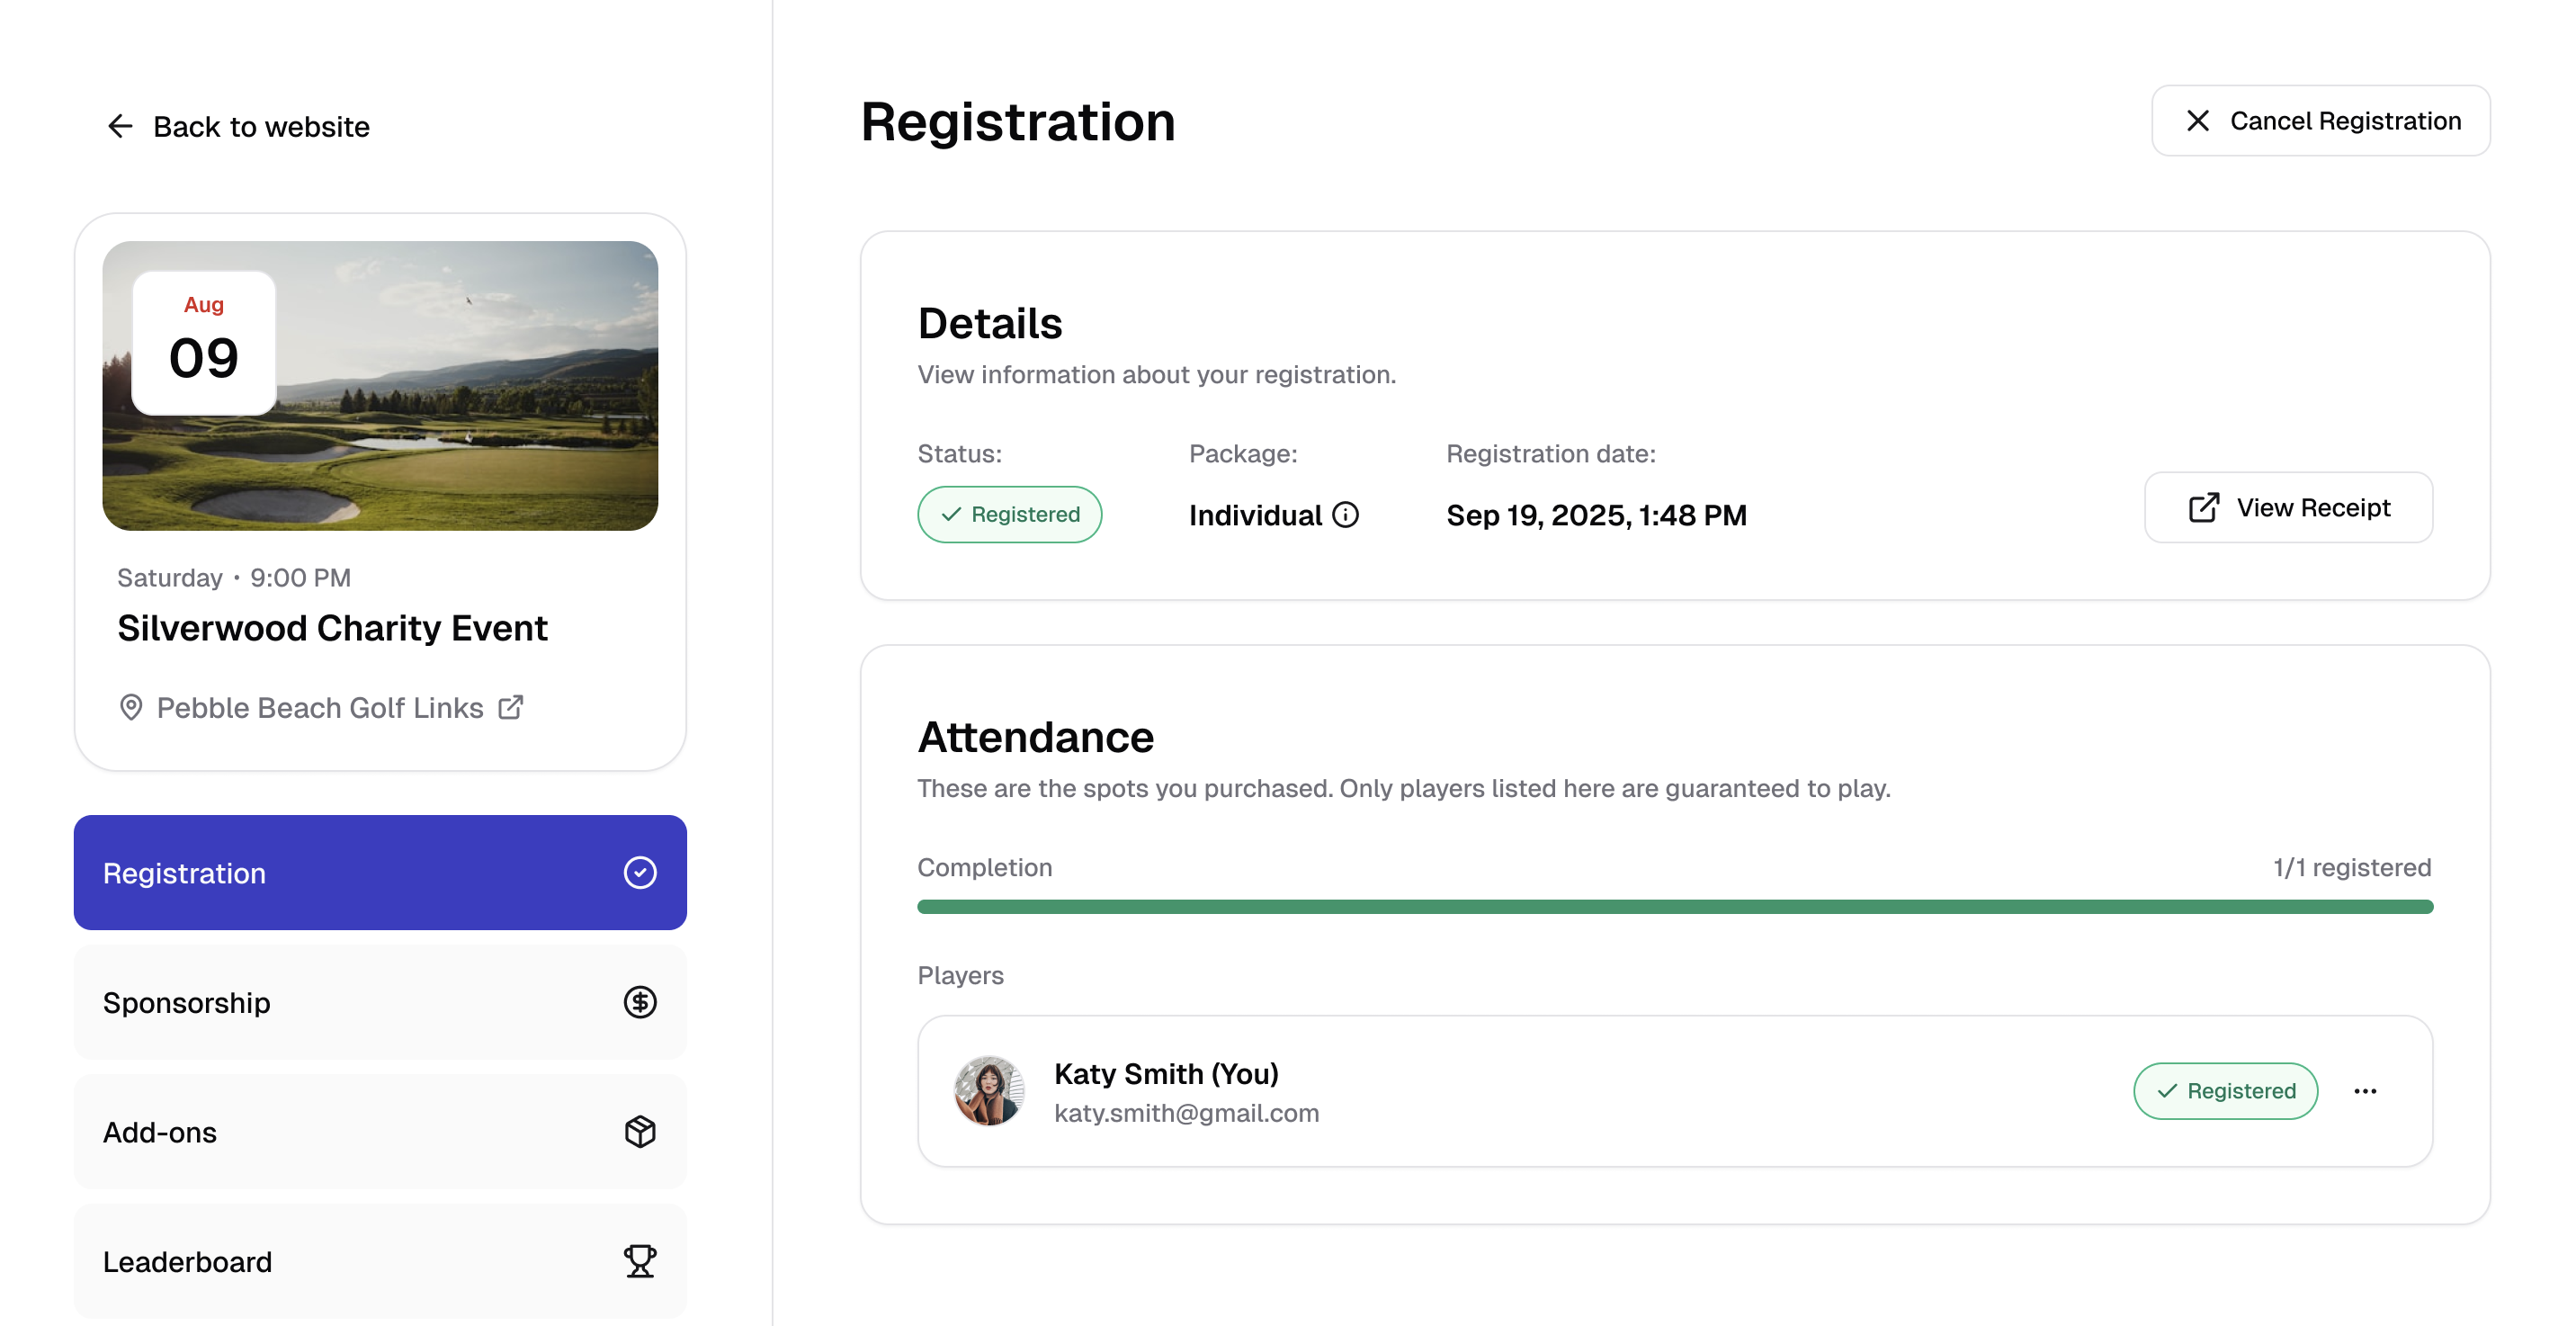Image resolution: width=2576 pixels, height=1326 pixels.
Task: Click the dollar icon beside Sponsorship
Action: point(639,1002)
